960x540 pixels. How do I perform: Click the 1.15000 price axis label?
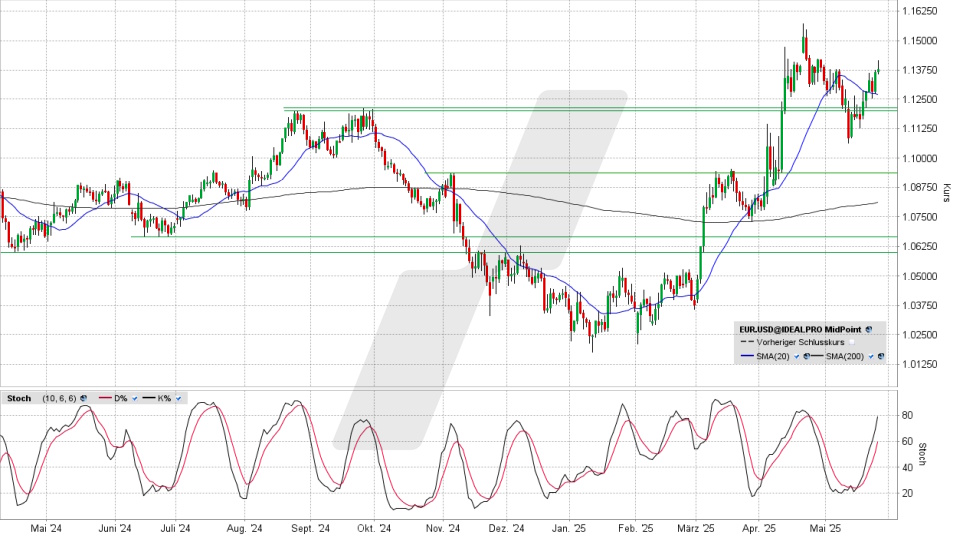click(920, 40)
